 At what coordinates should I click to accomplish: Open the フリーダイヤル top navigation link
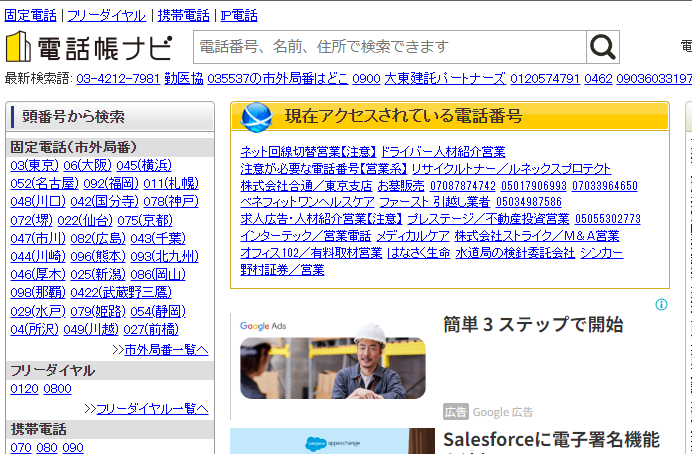[x=106, y=15]
